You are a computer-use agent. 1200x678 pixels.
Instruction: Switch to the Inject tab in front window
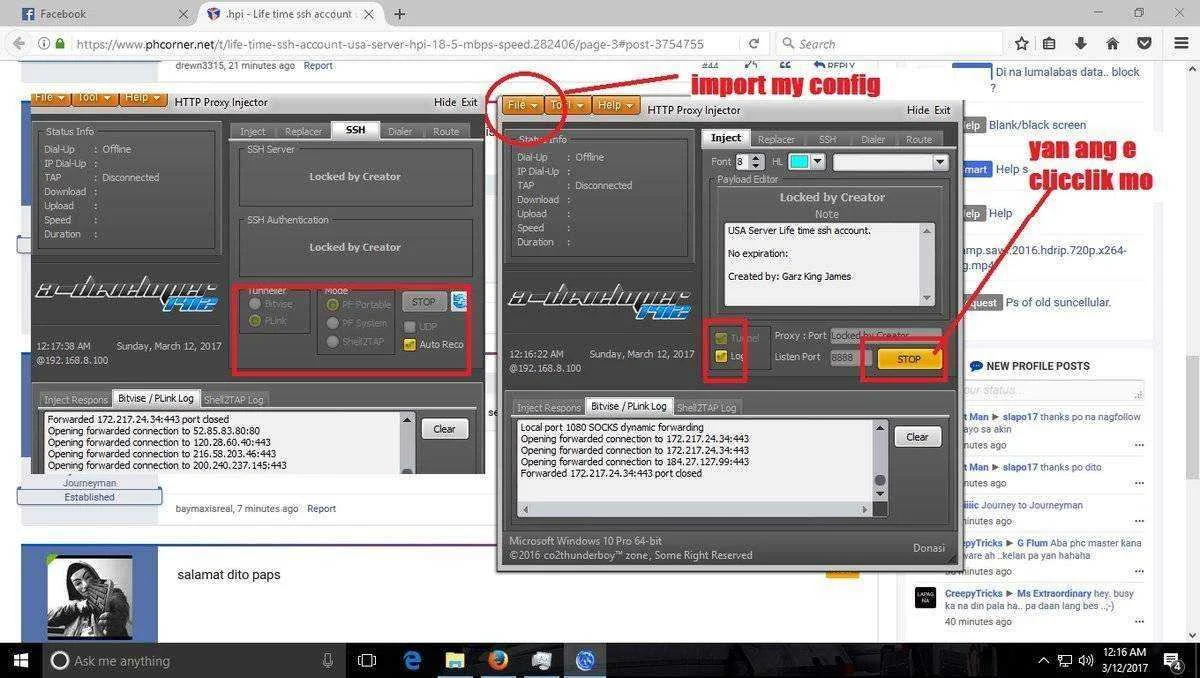[726, 138]
